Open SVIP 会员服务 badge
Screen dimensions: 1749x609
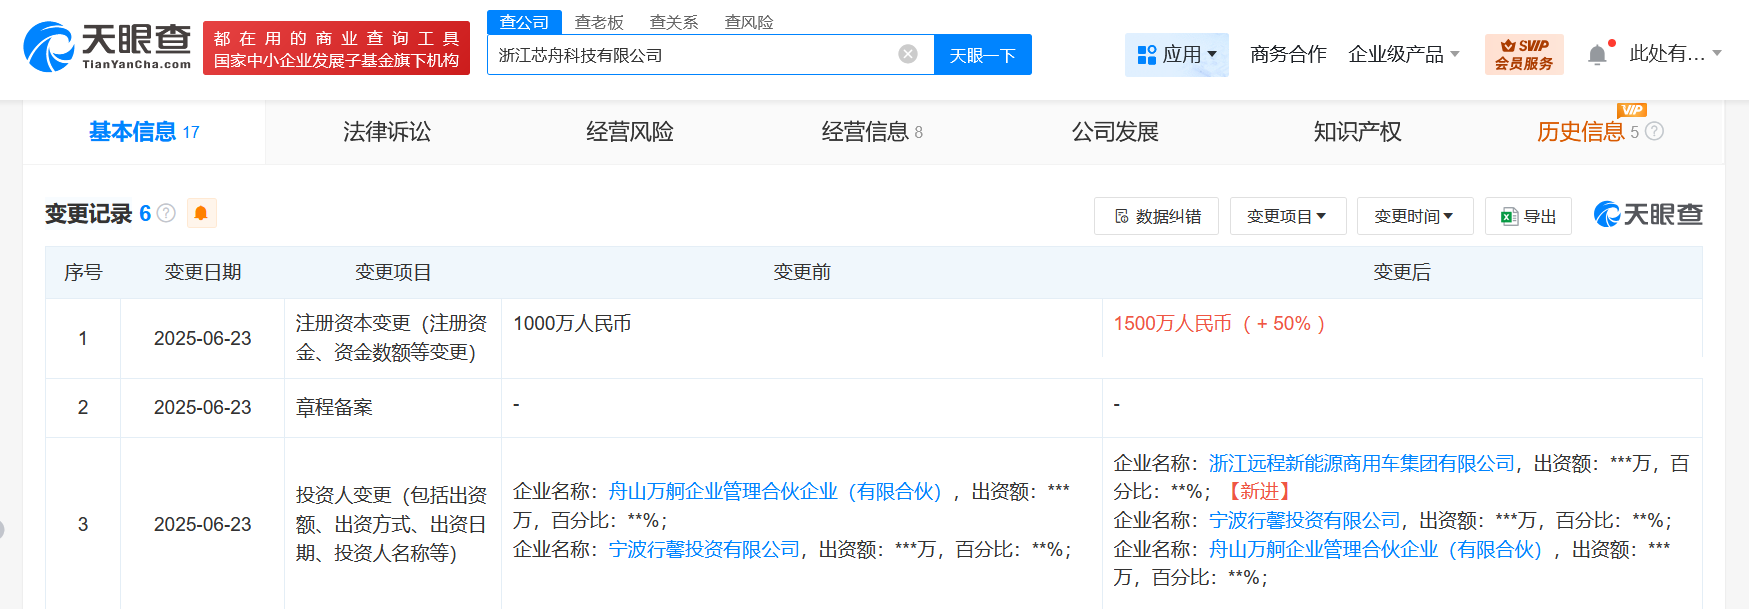pyautogui.click(x=1524, y=54)
